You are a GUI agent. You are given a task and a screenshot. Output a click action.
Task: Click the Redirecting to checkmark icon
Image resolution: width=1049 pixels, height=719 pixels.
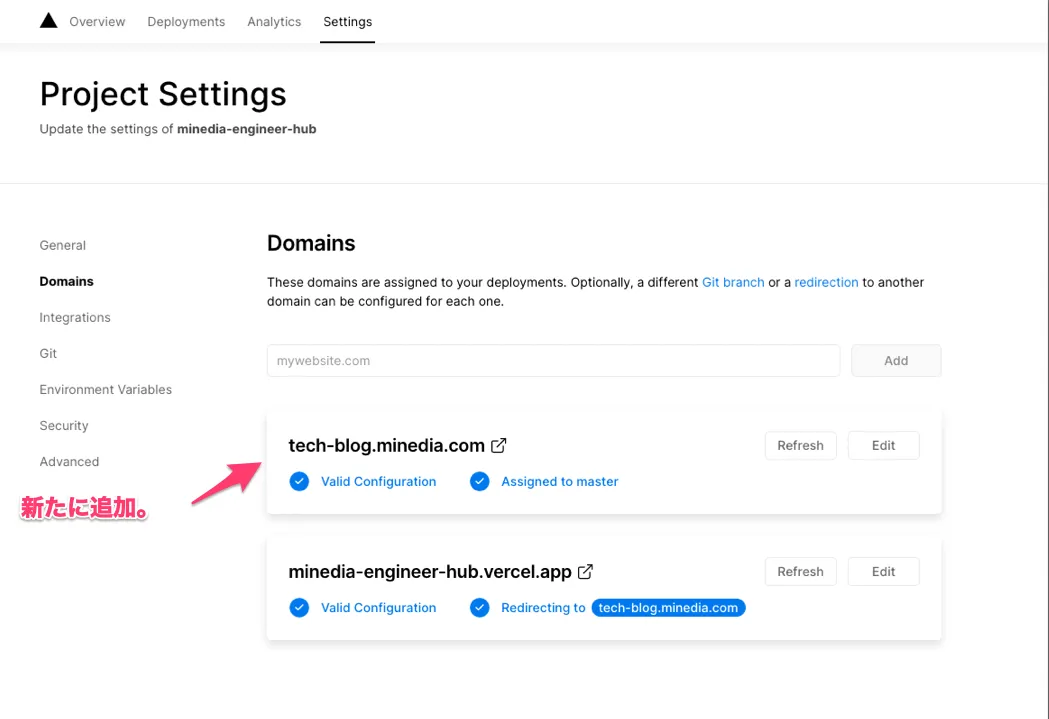[x=480, y=608]
